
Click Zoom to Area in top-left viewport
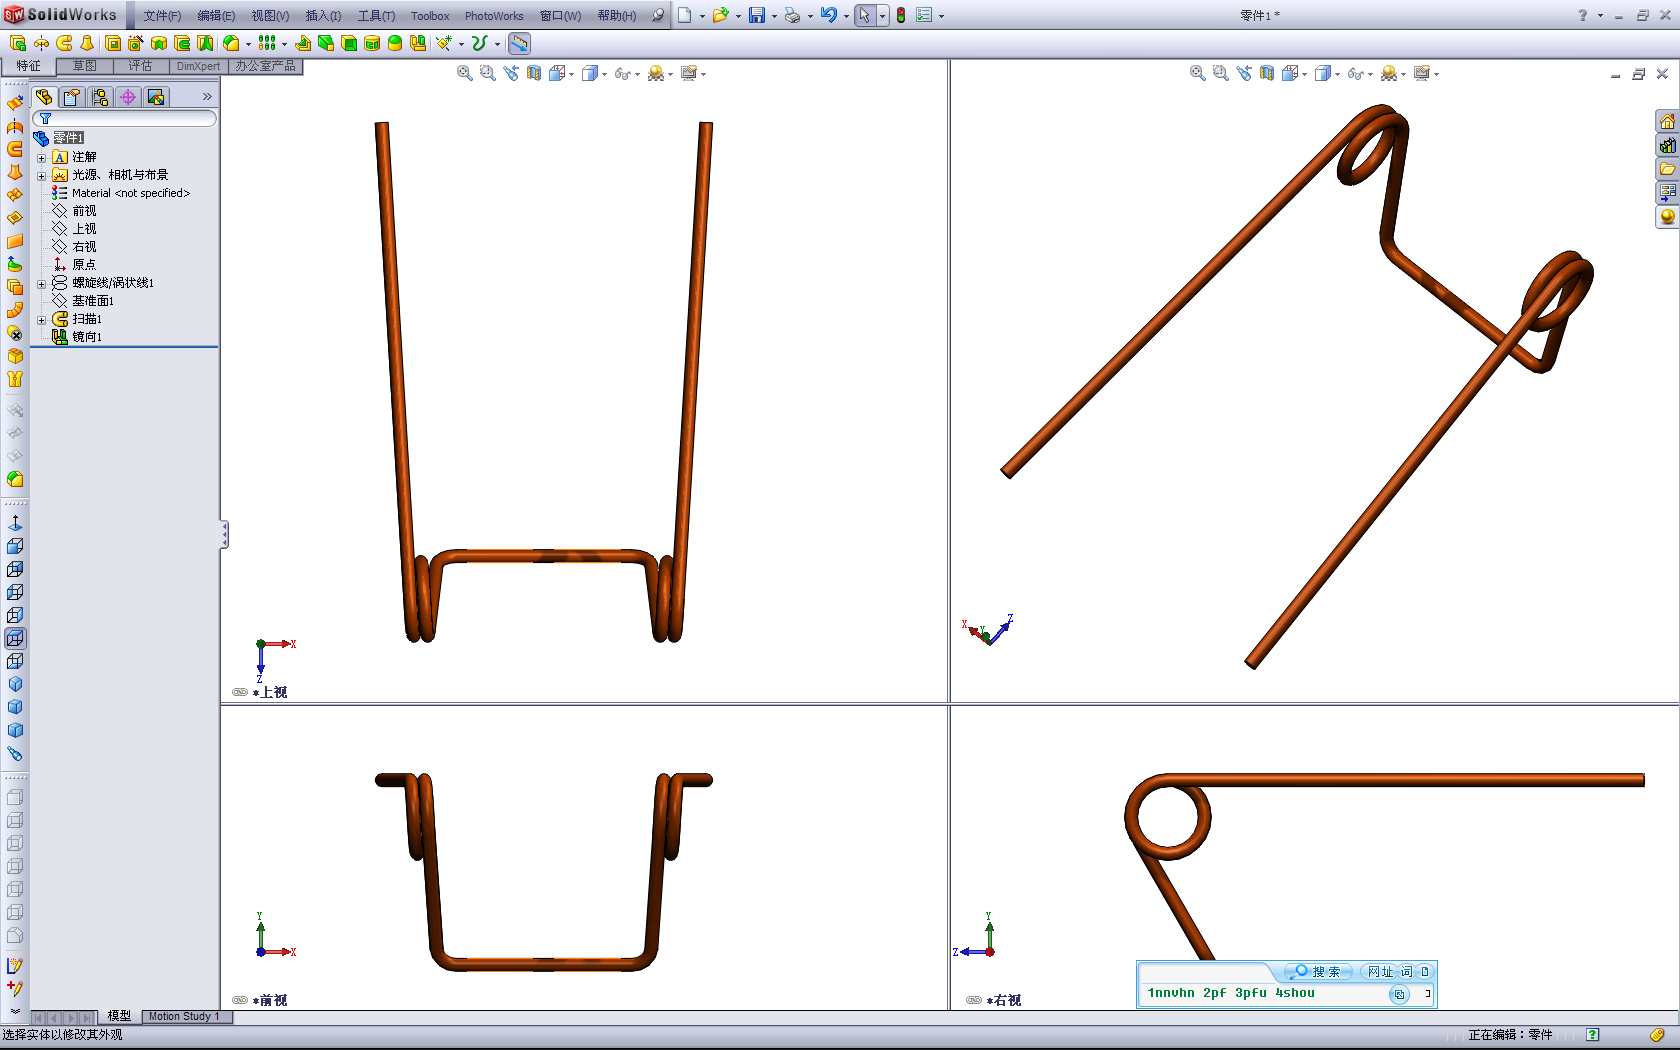coord(488,73)
